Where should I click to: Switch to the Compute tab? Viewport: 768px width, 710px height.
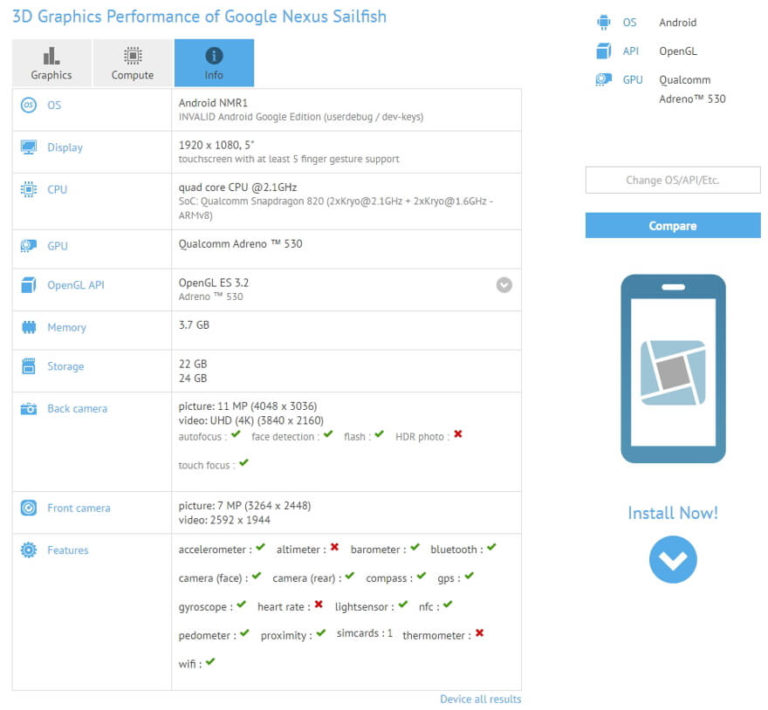point(132,63)
